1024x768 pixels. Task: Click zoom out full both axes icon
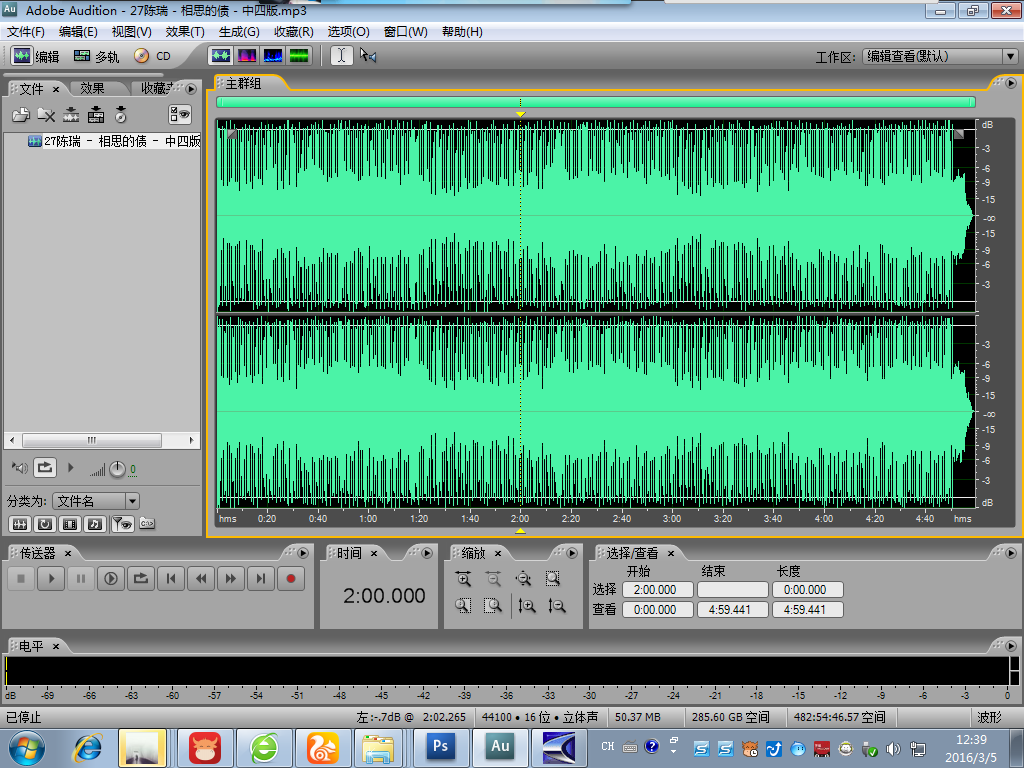(523, 579)
